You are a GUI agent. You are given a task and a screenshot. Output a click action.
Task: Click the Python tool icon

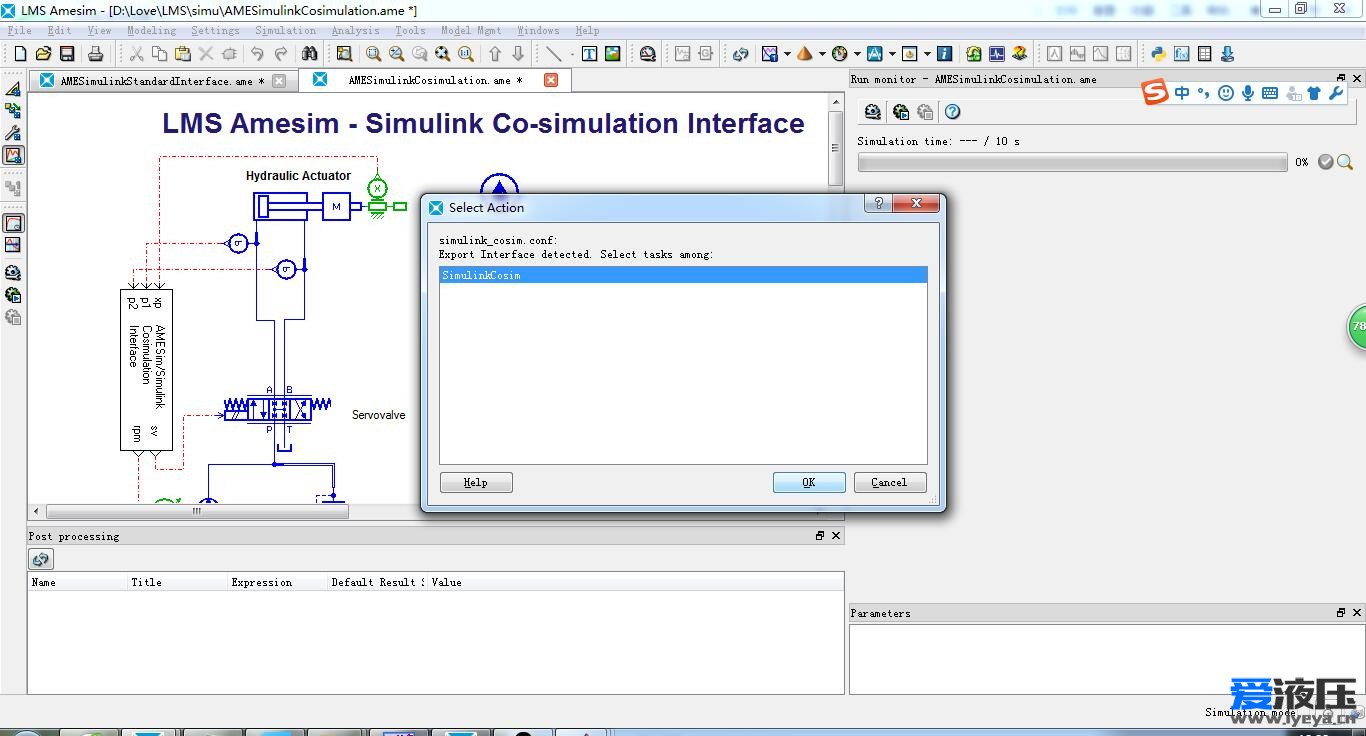[x=1158, y=54]
